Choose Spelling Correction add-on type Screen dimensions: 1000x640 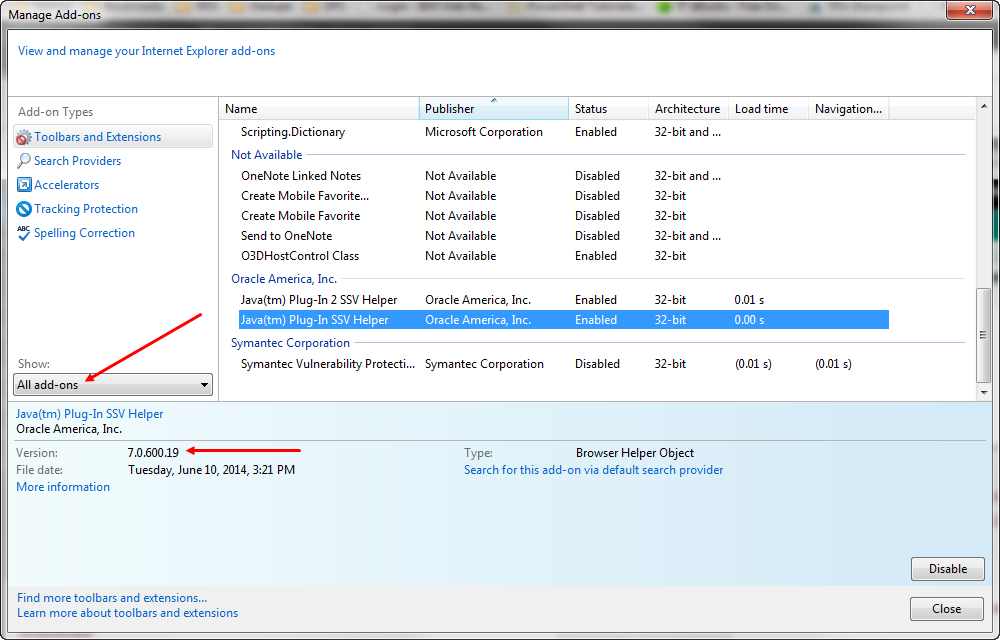pyautogui.click(x=84, y=233)
